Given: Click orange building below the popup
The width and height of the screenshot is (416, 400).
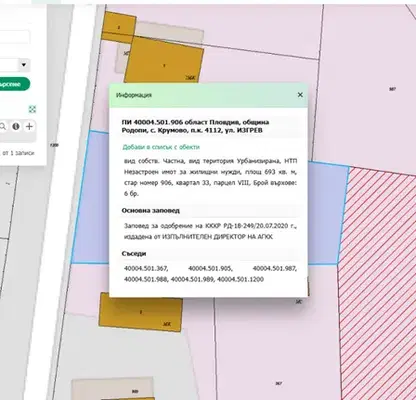Looking at the screenshot, I should 141,313.
